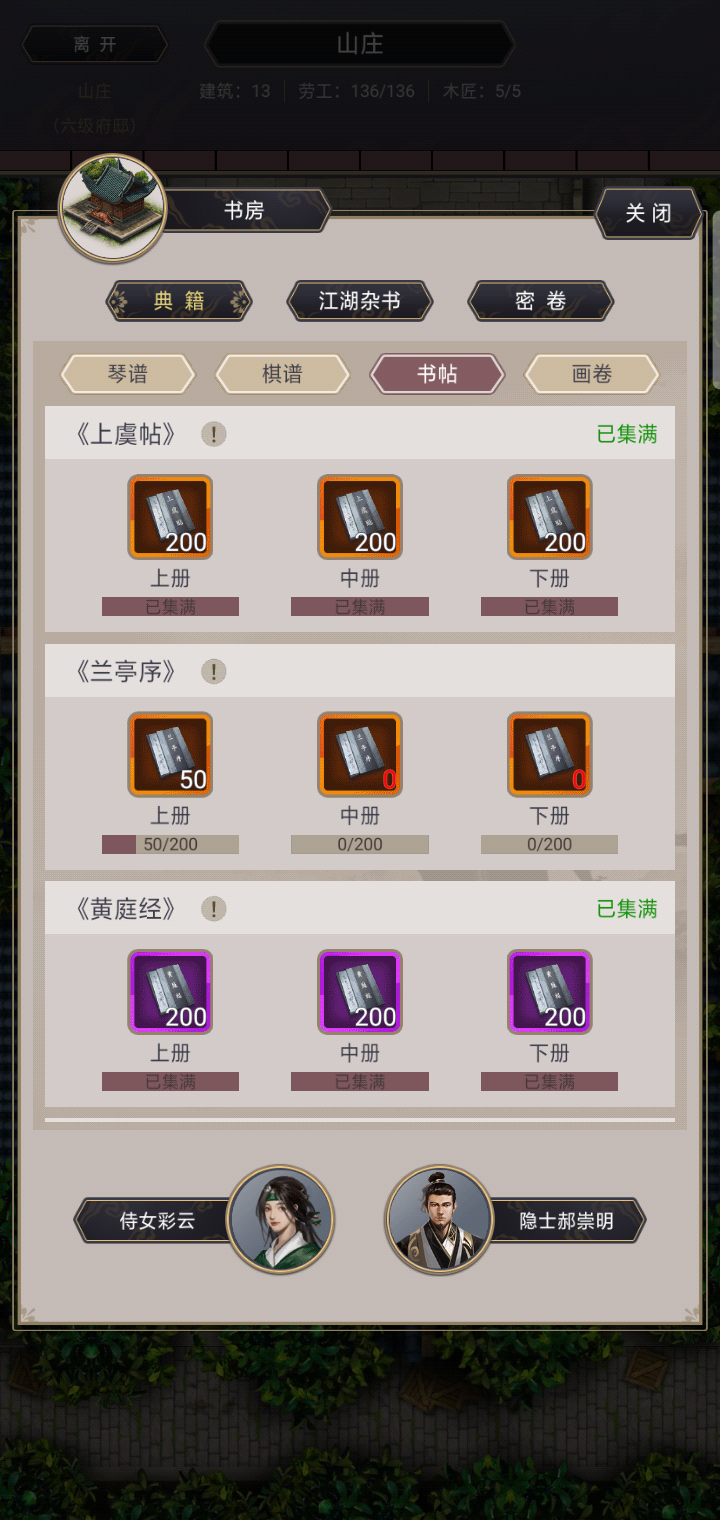Select the 兰亭序 中册 book icon

coord(360,754)
